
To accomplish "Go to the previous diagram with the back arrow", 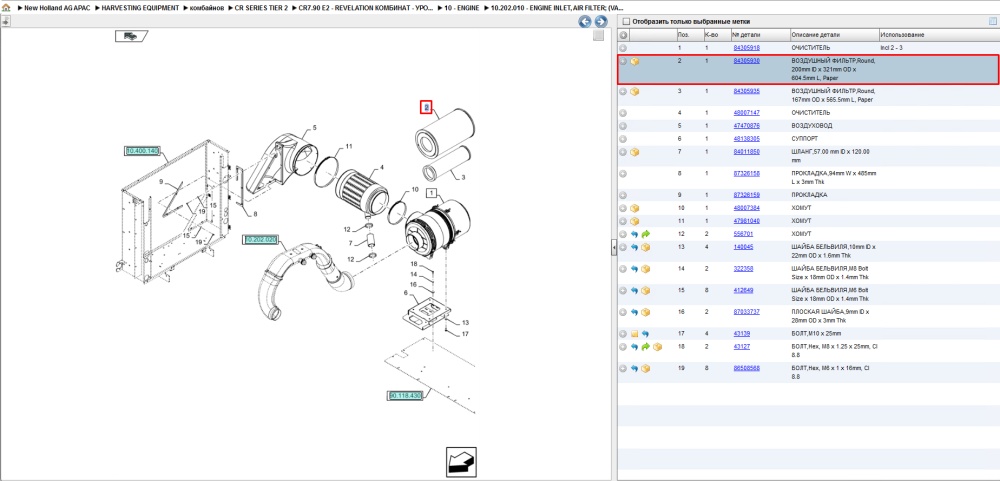I will point(585,22).
